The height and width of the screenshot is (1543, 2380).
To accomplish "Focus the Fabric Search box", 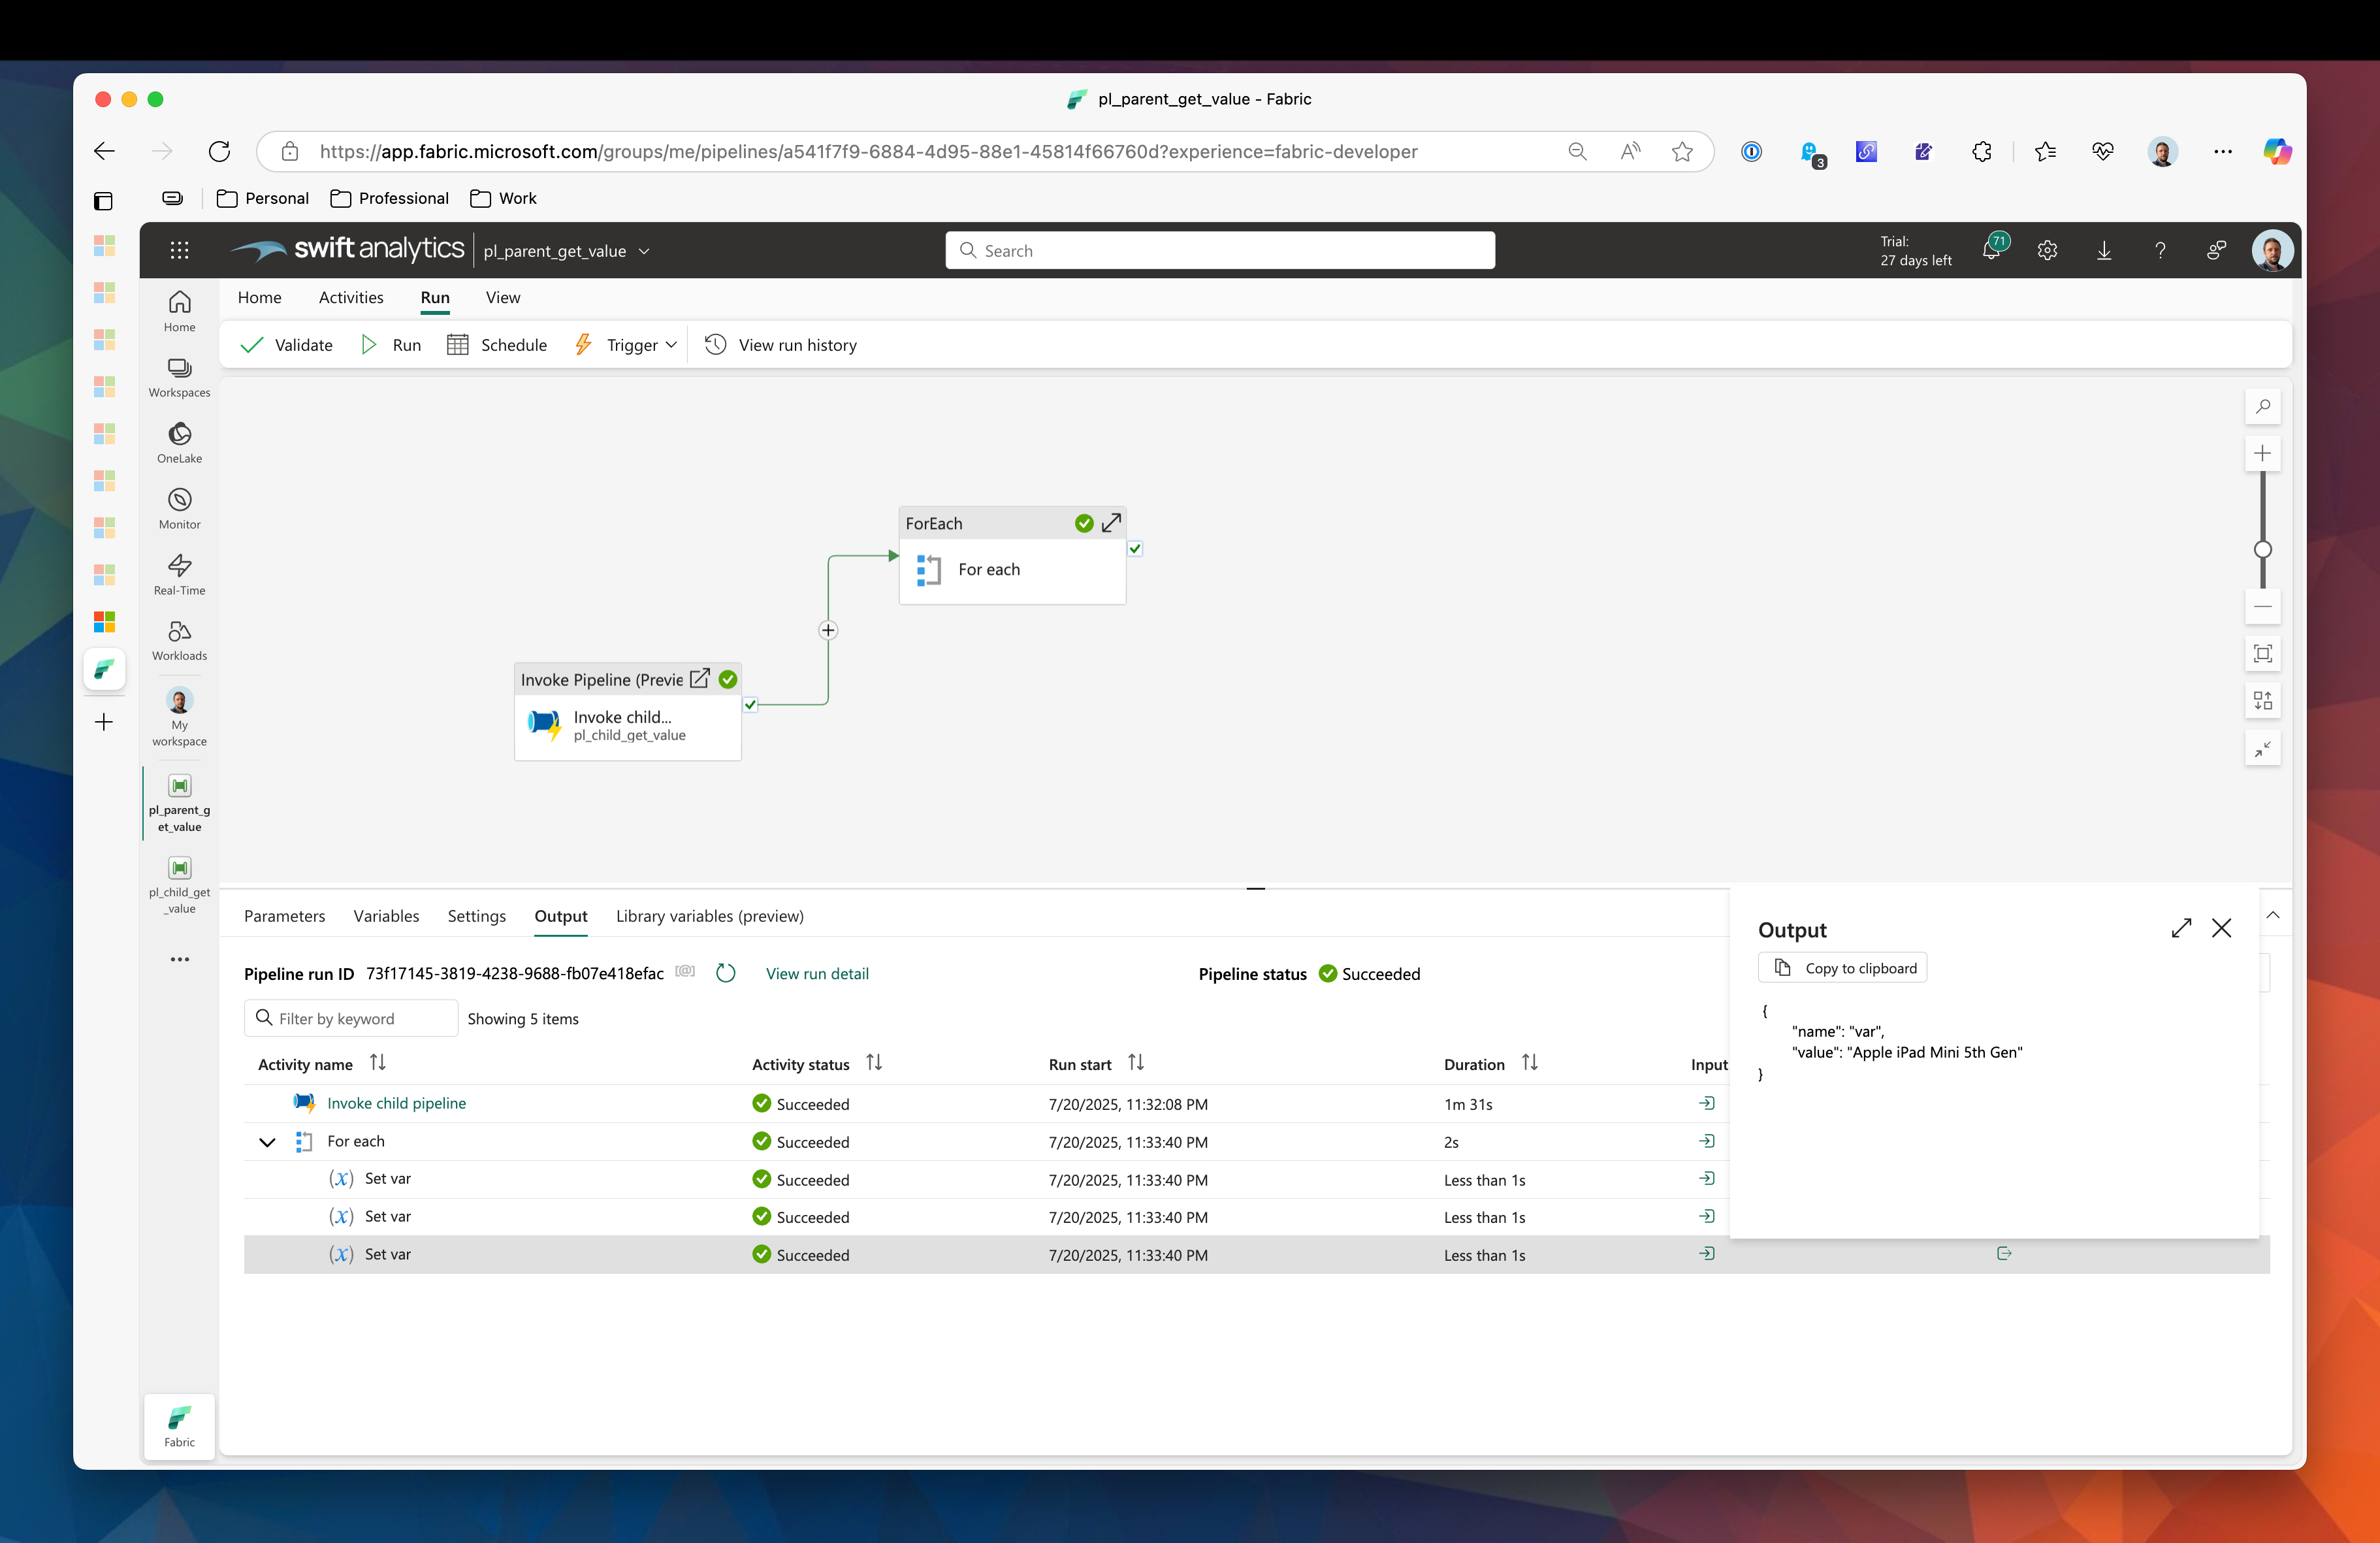I will pyautogui.click(x=1220, y=250).
